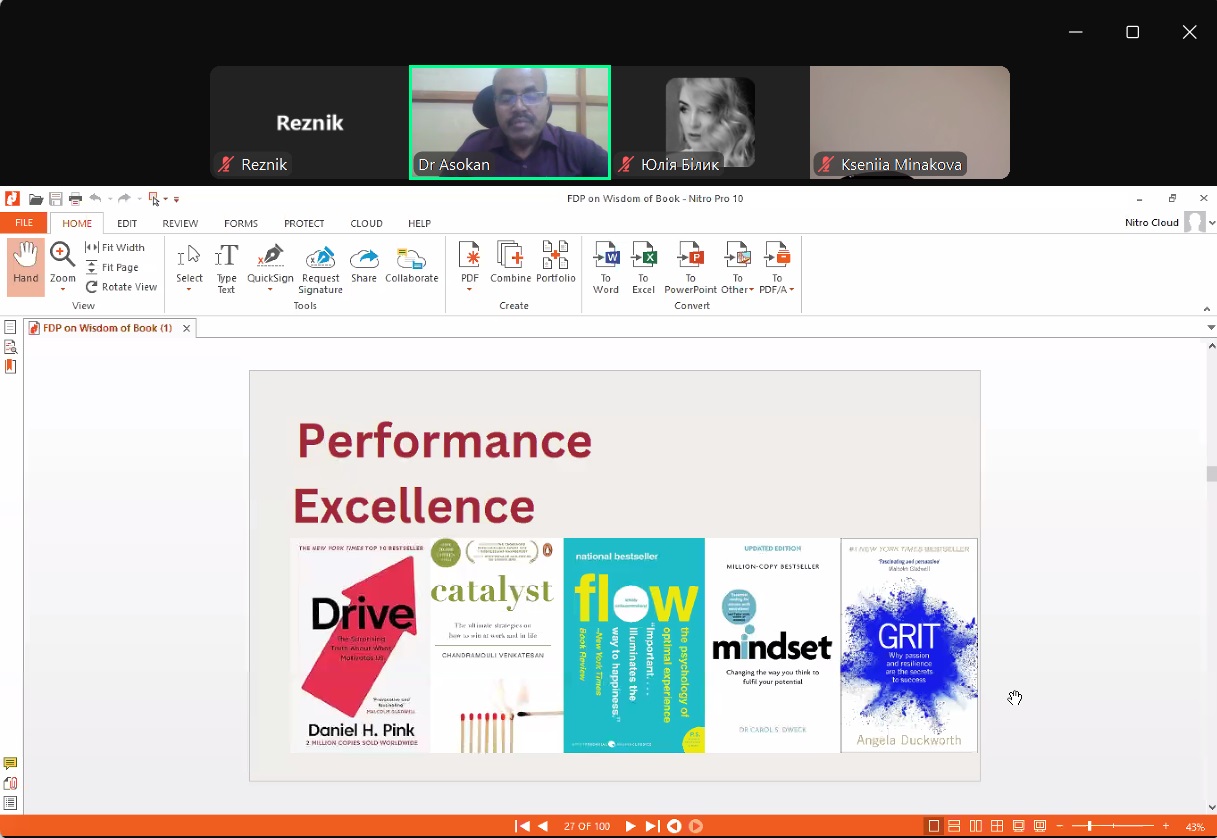Select the FDP on Wisdom of Book tab
The height and width of the screenshot is (838, 1217).
tap(108, 328)
